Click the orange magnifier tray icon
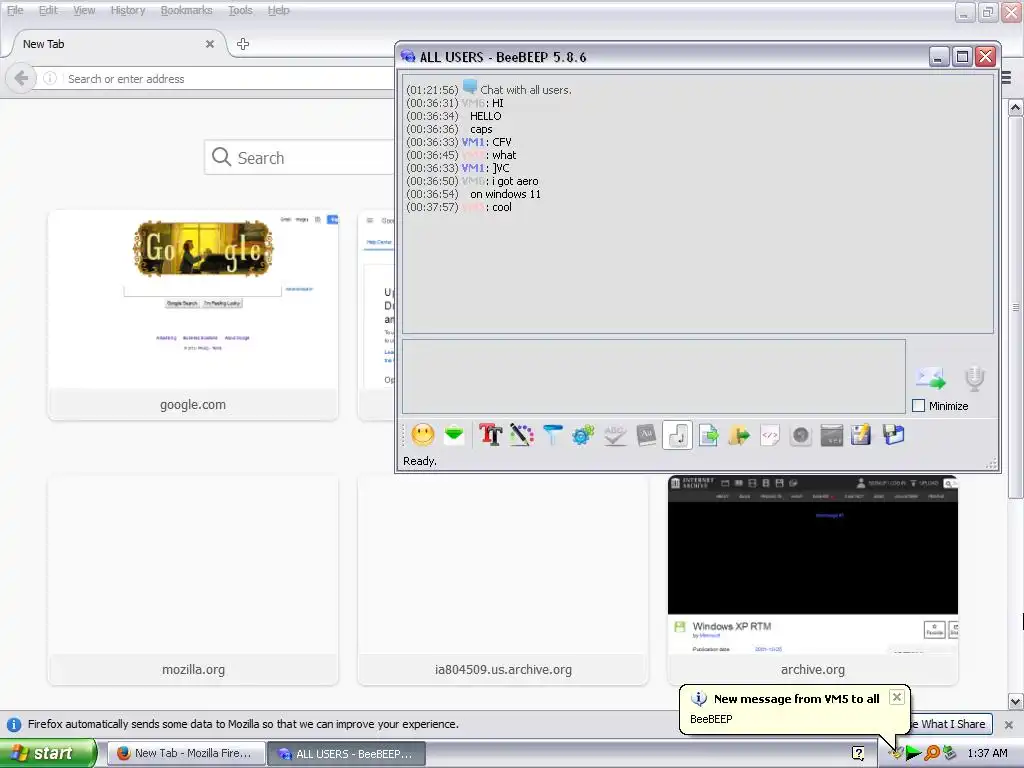 (x=932, y=753)
